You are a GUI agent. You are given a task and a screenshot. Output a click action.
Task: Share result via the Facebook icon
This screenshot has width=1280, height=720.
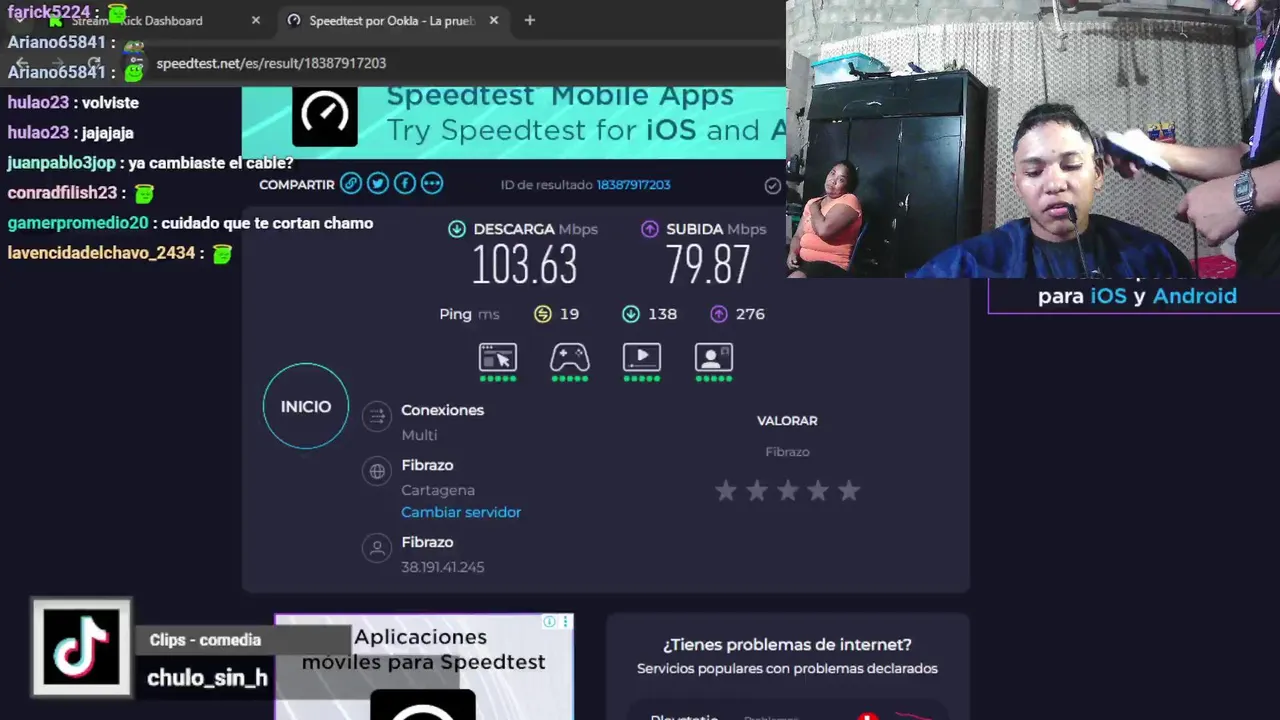click(404, 183)
